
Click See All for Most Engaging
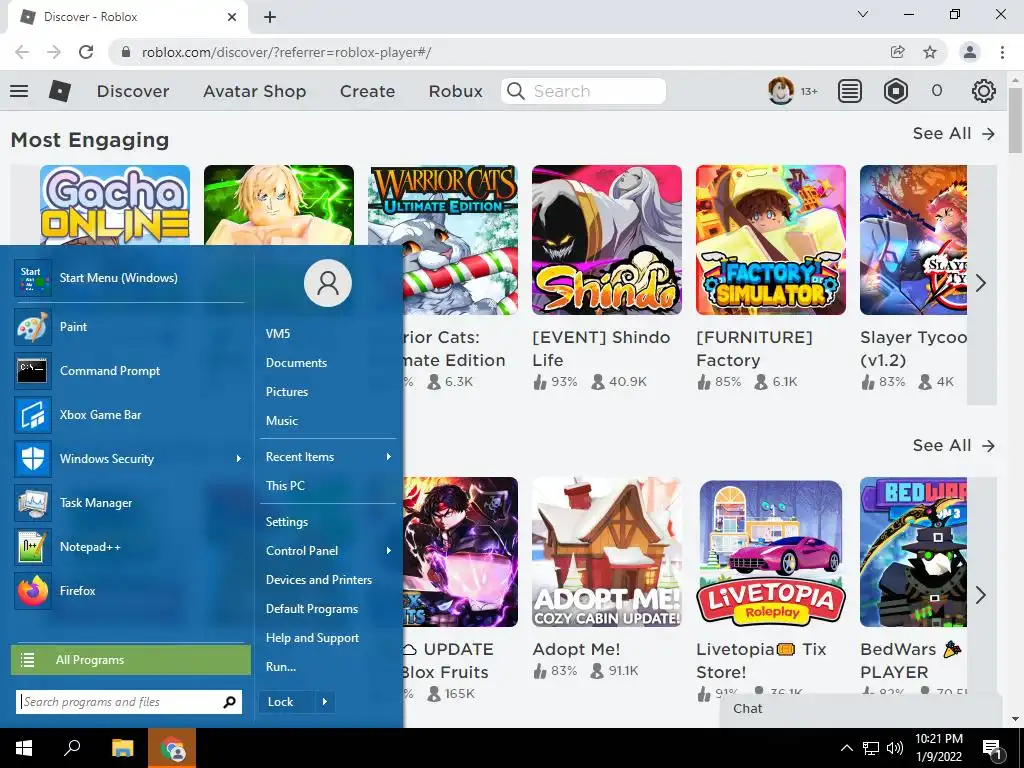pyautogui.click(x=954, y=133)
